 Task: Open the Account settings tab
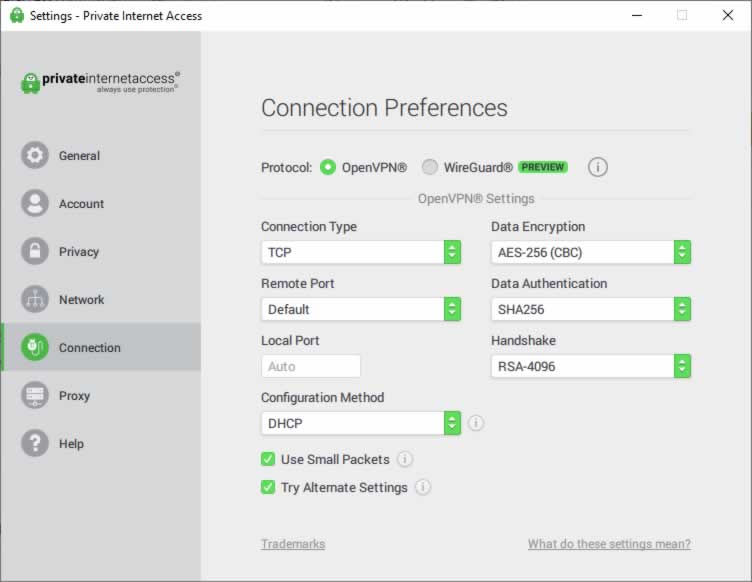pyautogui.click(x=101, y=203)
